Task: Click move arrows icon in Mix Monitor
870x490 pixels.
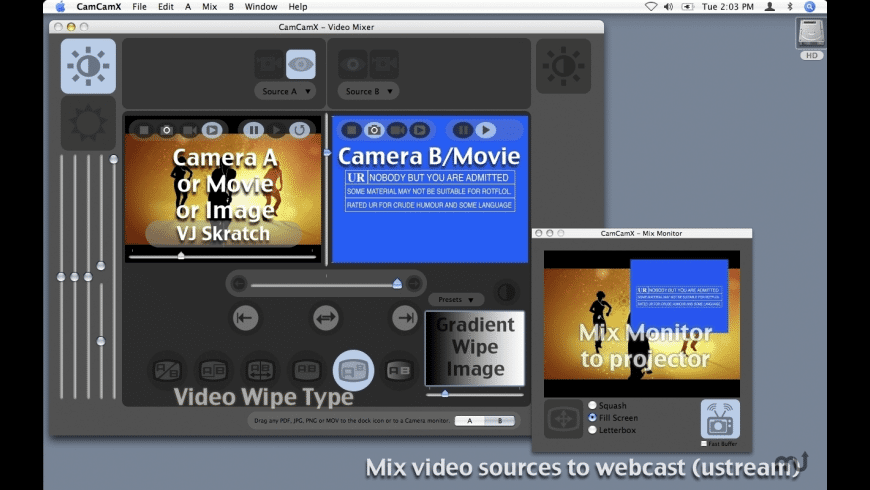Action: (x=563, y=419)
